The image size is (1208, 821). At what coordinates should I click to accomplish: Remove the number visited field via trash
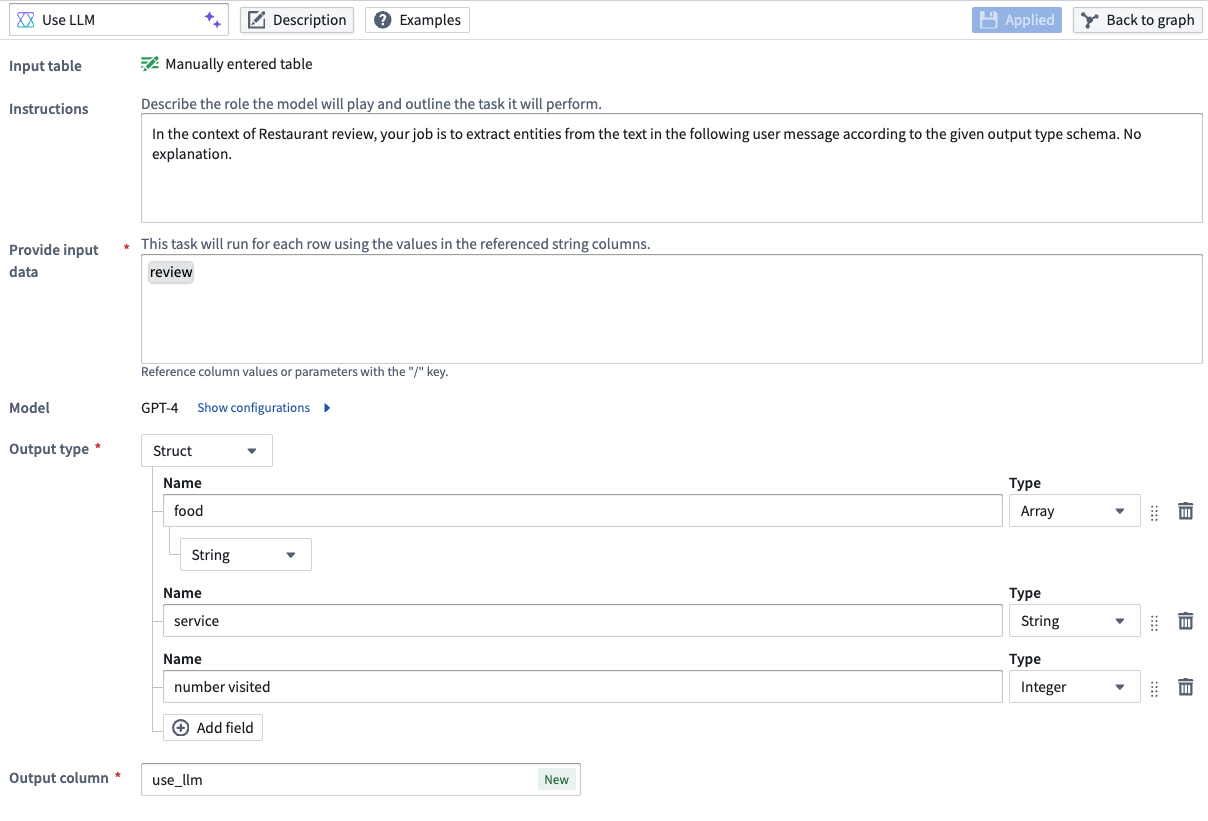(1185, 687)
